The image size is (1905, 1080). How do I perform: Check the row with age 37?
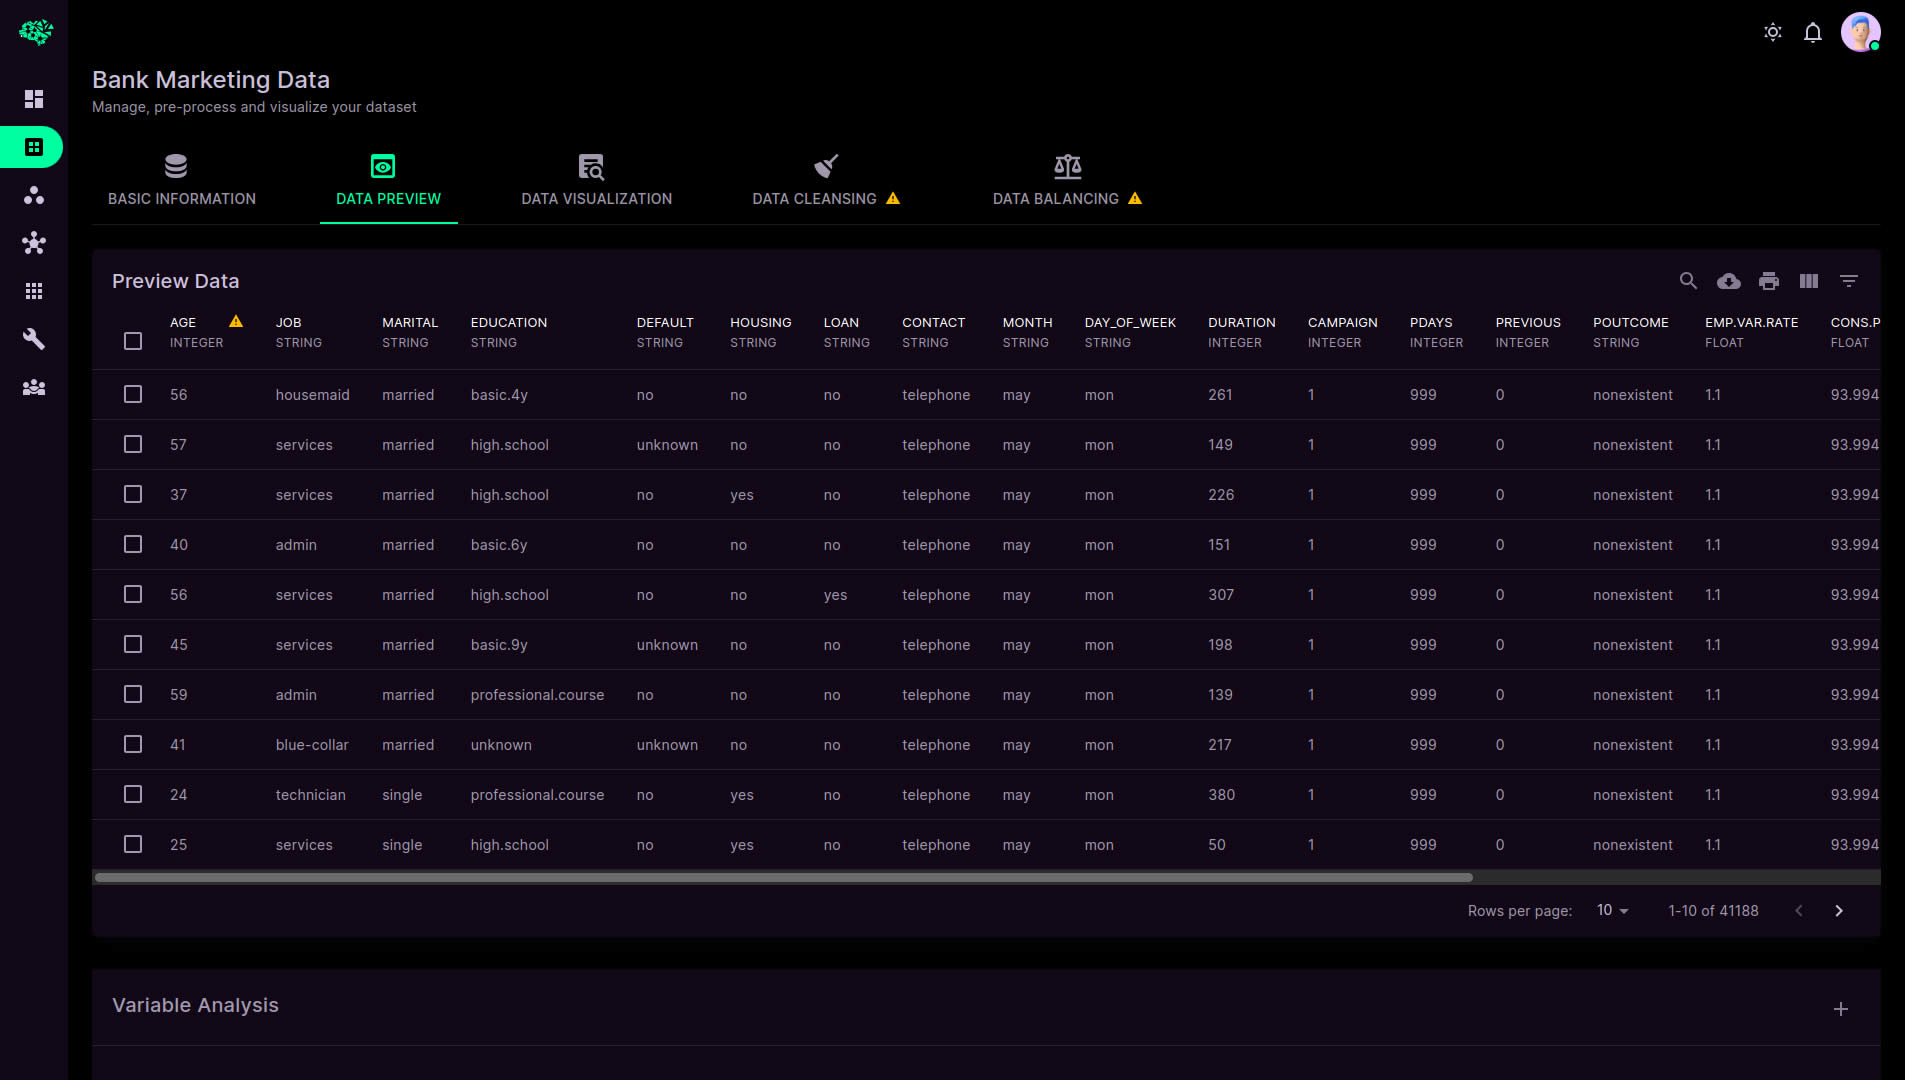pyautogui.click(x=133, y=494)
